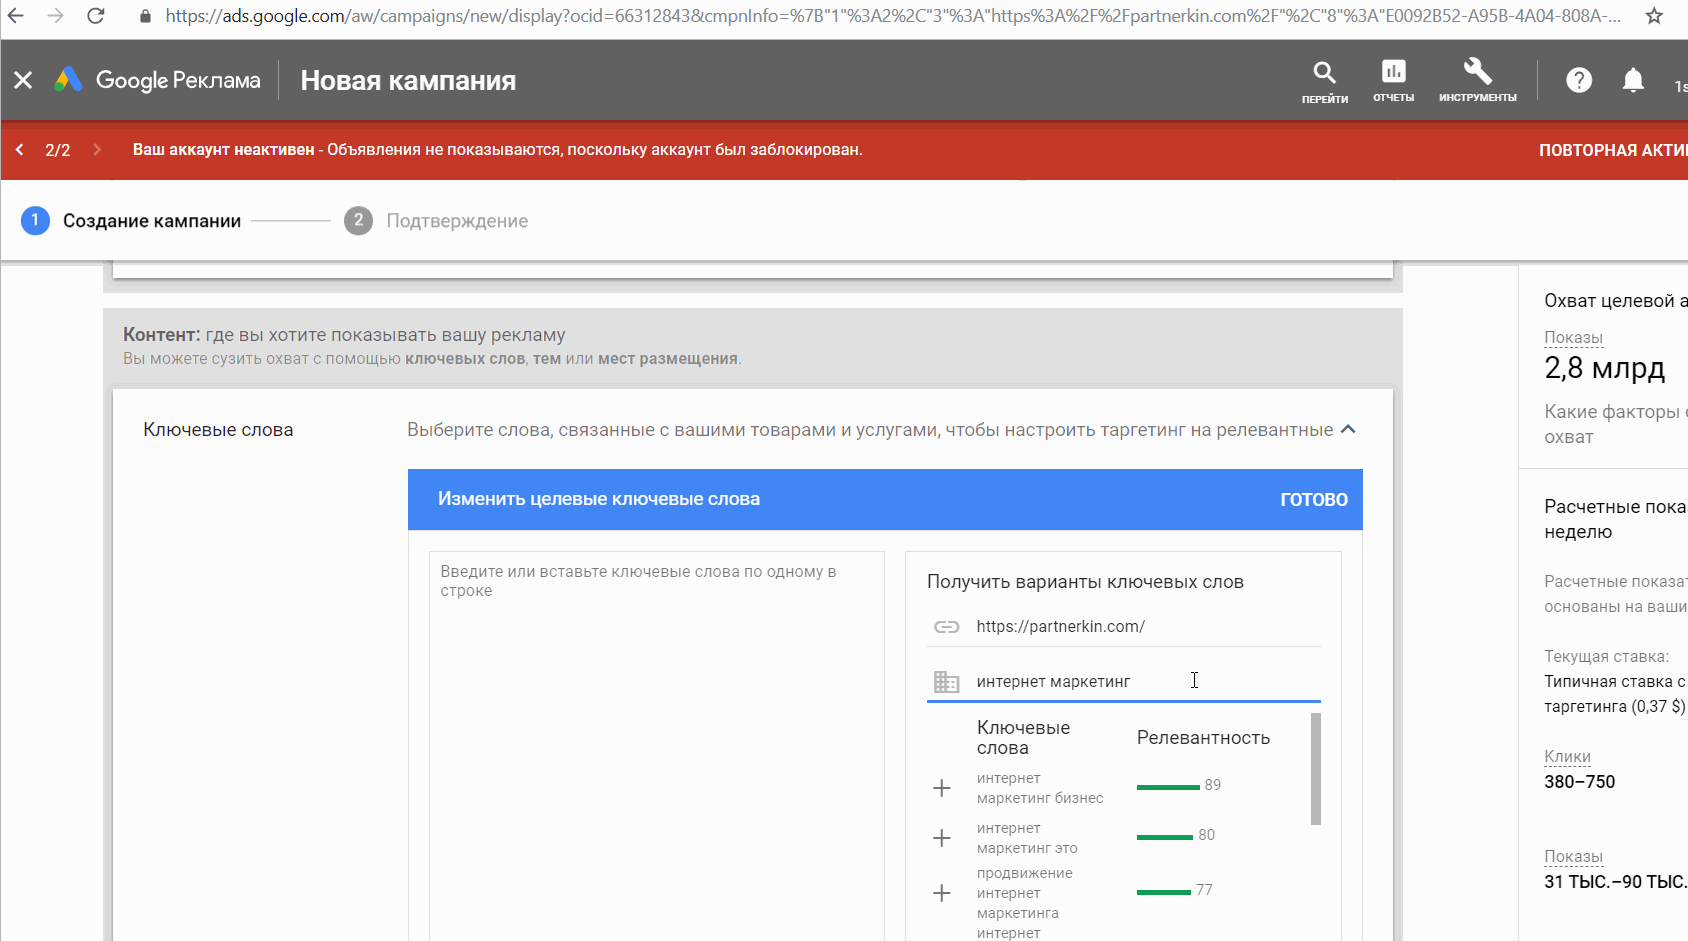Exit campaign creation with the X icon
This screenshot has height=941, width=1688.
(23, 80)
